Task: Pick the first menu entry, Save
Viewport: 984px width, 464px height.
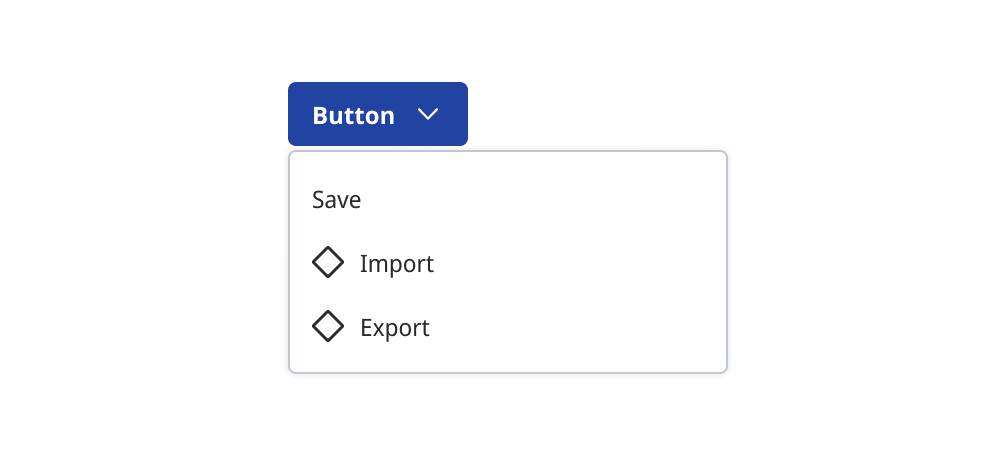Action: coord(507,200)
